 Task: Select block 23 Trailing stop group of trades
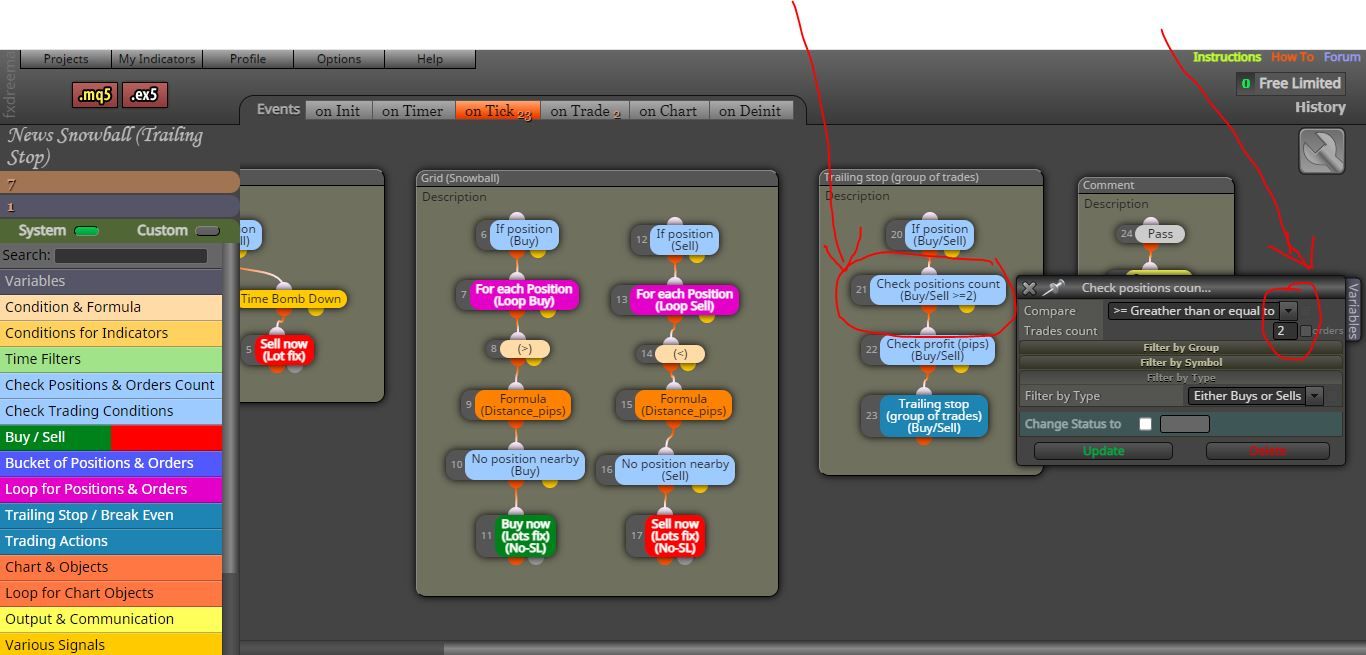(x=933, y=416)
